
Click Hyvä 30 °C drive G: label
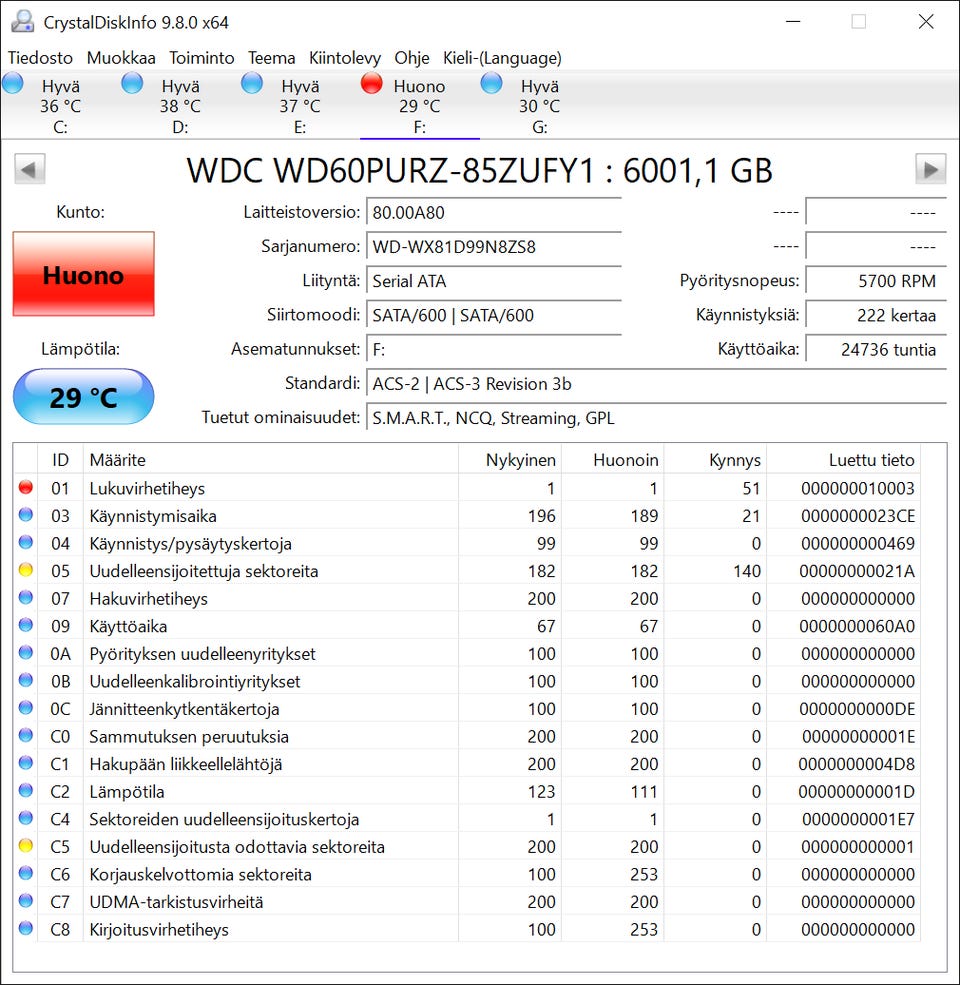540,106
